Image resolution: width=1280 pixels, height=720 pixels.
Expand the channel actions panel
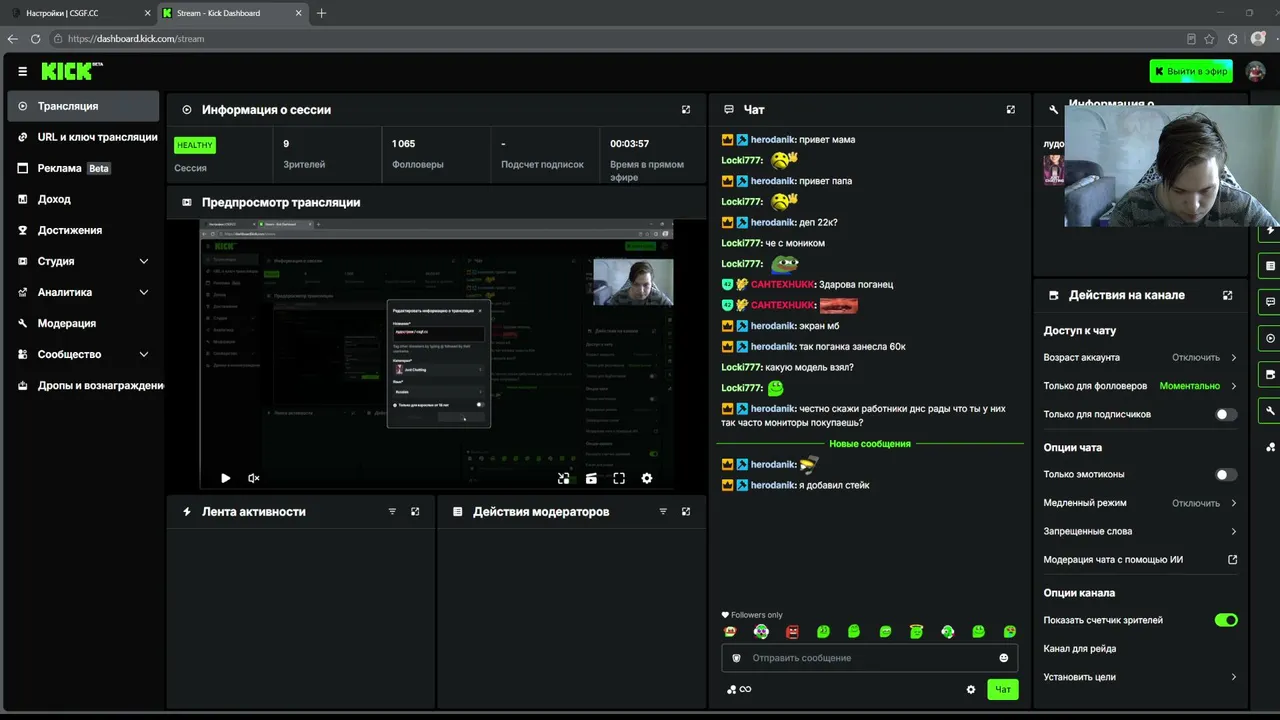click(1228, 296)
